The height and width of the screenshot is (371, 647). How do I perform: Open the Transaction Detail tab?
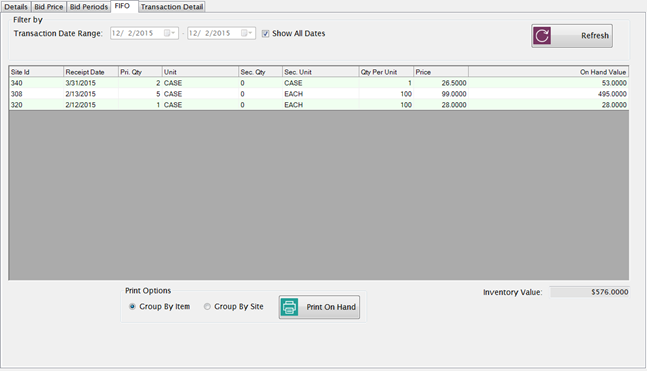(x=172, y=7)
